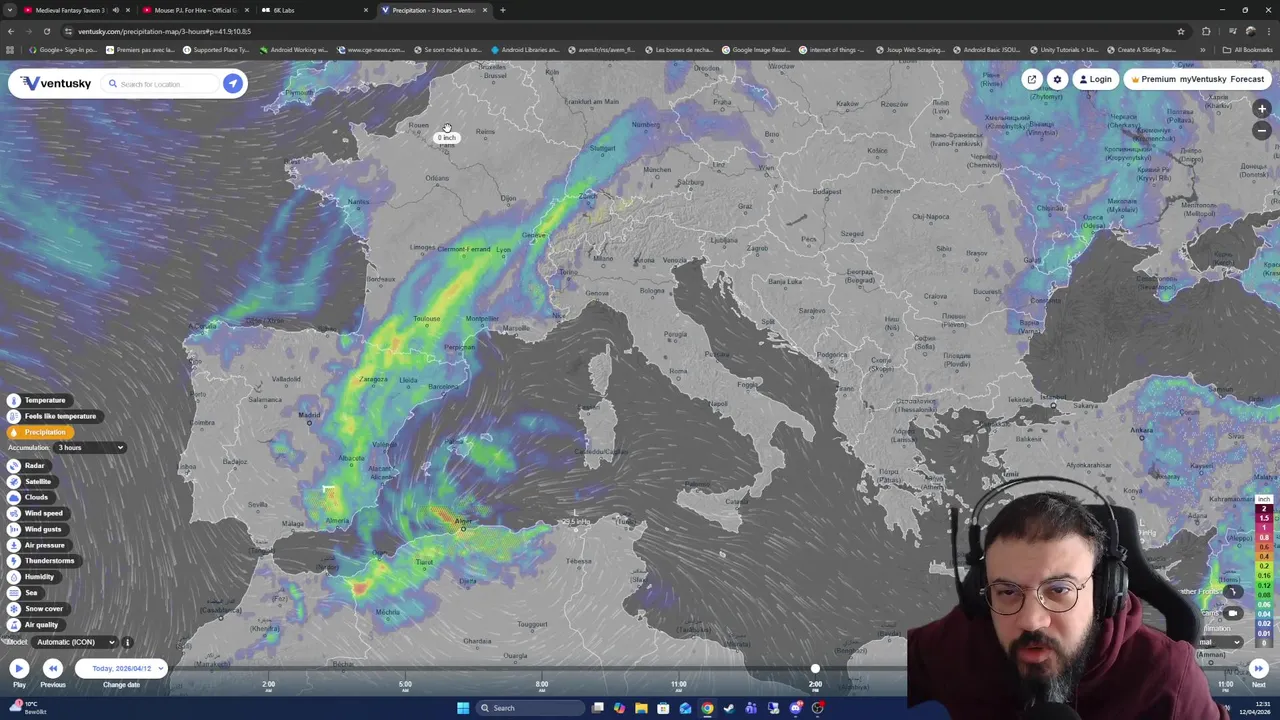This screenshot has width=1280, height=720.
Task: Open the browser Extensions puzzle icon
Action: click(1206, 31)
